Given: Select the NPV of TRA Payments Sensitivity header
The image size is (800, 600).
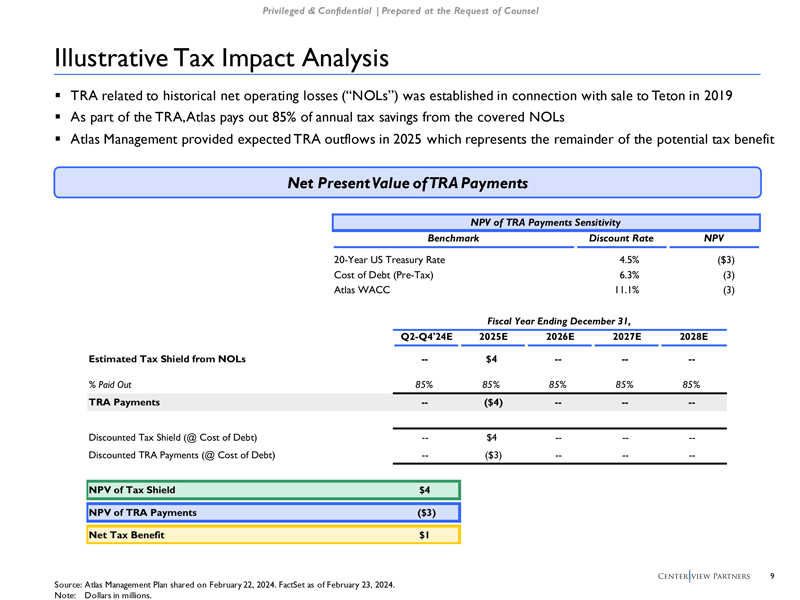Looking at the screenshot, I should point(546,221).
